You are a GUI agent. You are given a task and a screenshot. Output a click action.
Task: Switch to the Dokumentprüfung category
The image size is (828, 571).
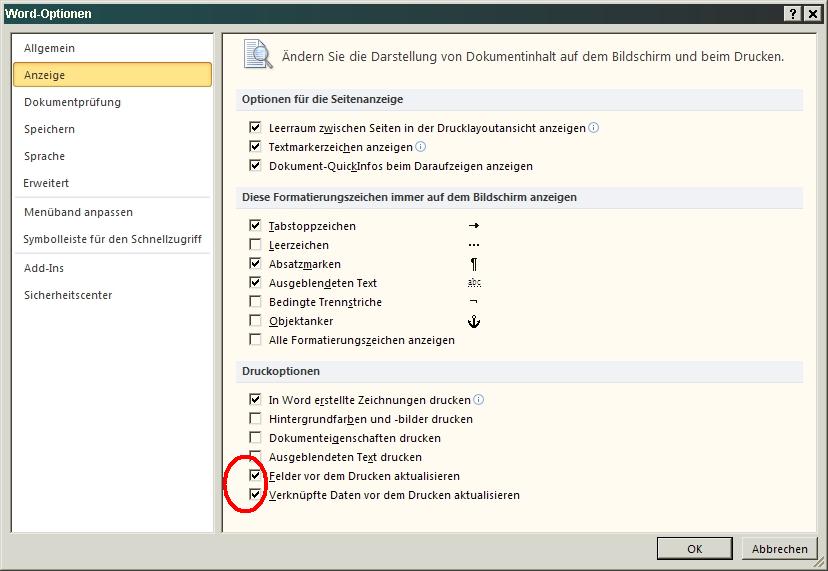point(72,102)
